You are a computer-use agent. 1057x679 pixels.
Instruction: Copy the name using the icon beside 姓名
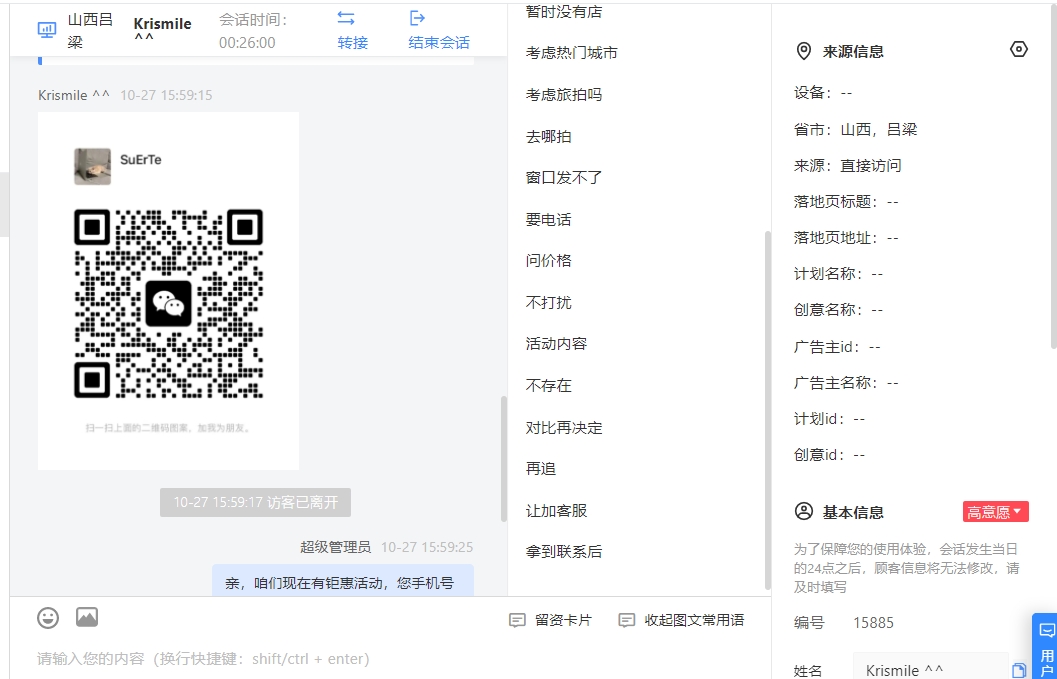point(1019,670)
